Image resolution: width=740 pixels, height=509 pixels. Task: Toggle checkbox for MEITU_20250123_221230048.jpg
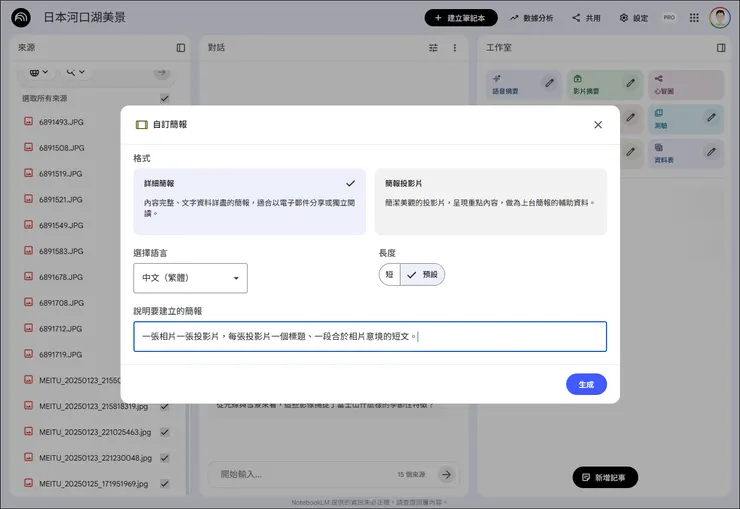[x=164, y=458]
